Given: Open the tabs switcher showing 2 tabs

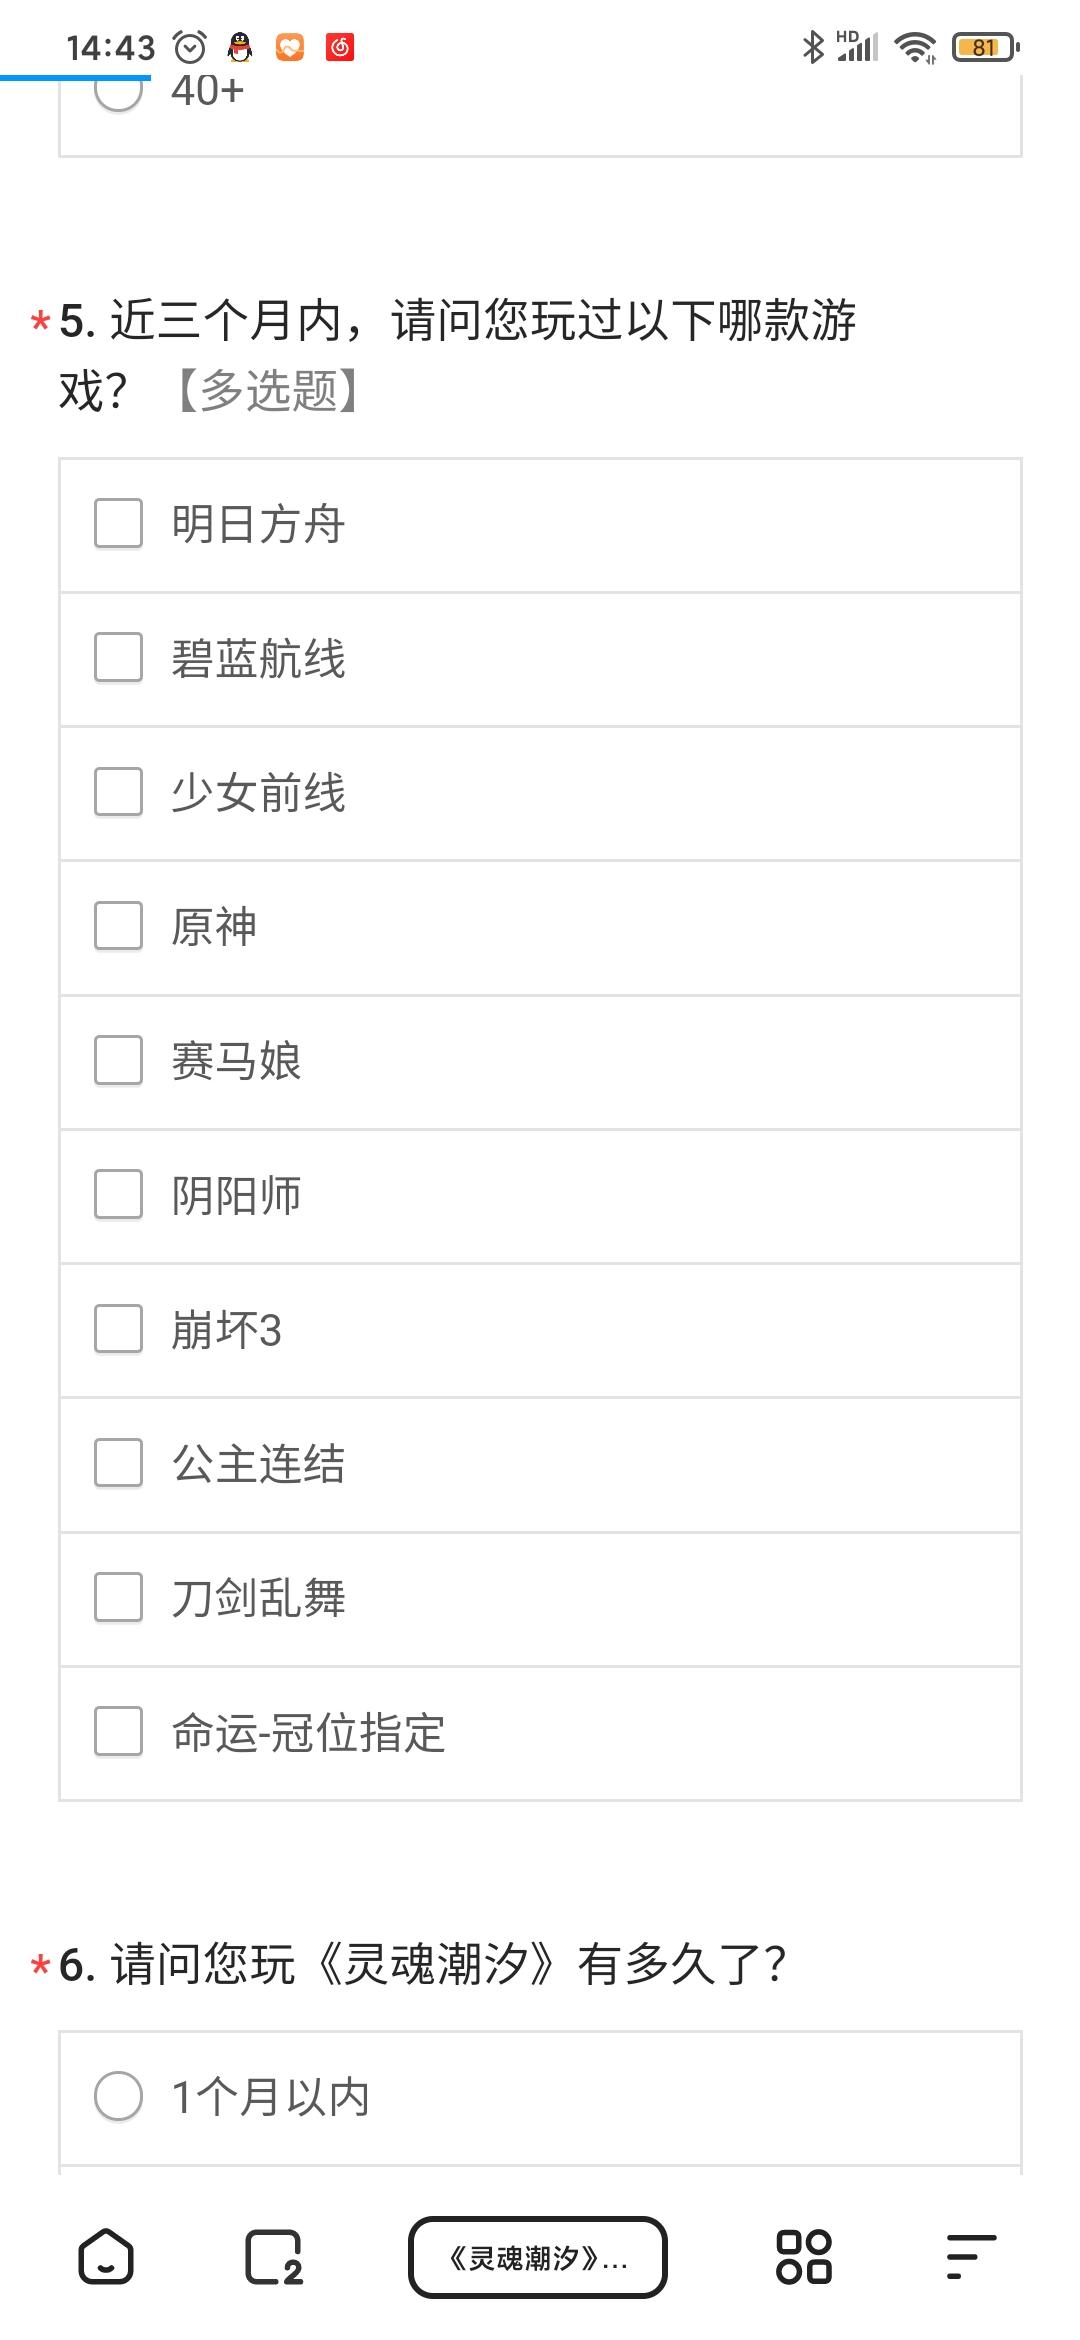Looking at the screenshot, I should pos(273,2257).
